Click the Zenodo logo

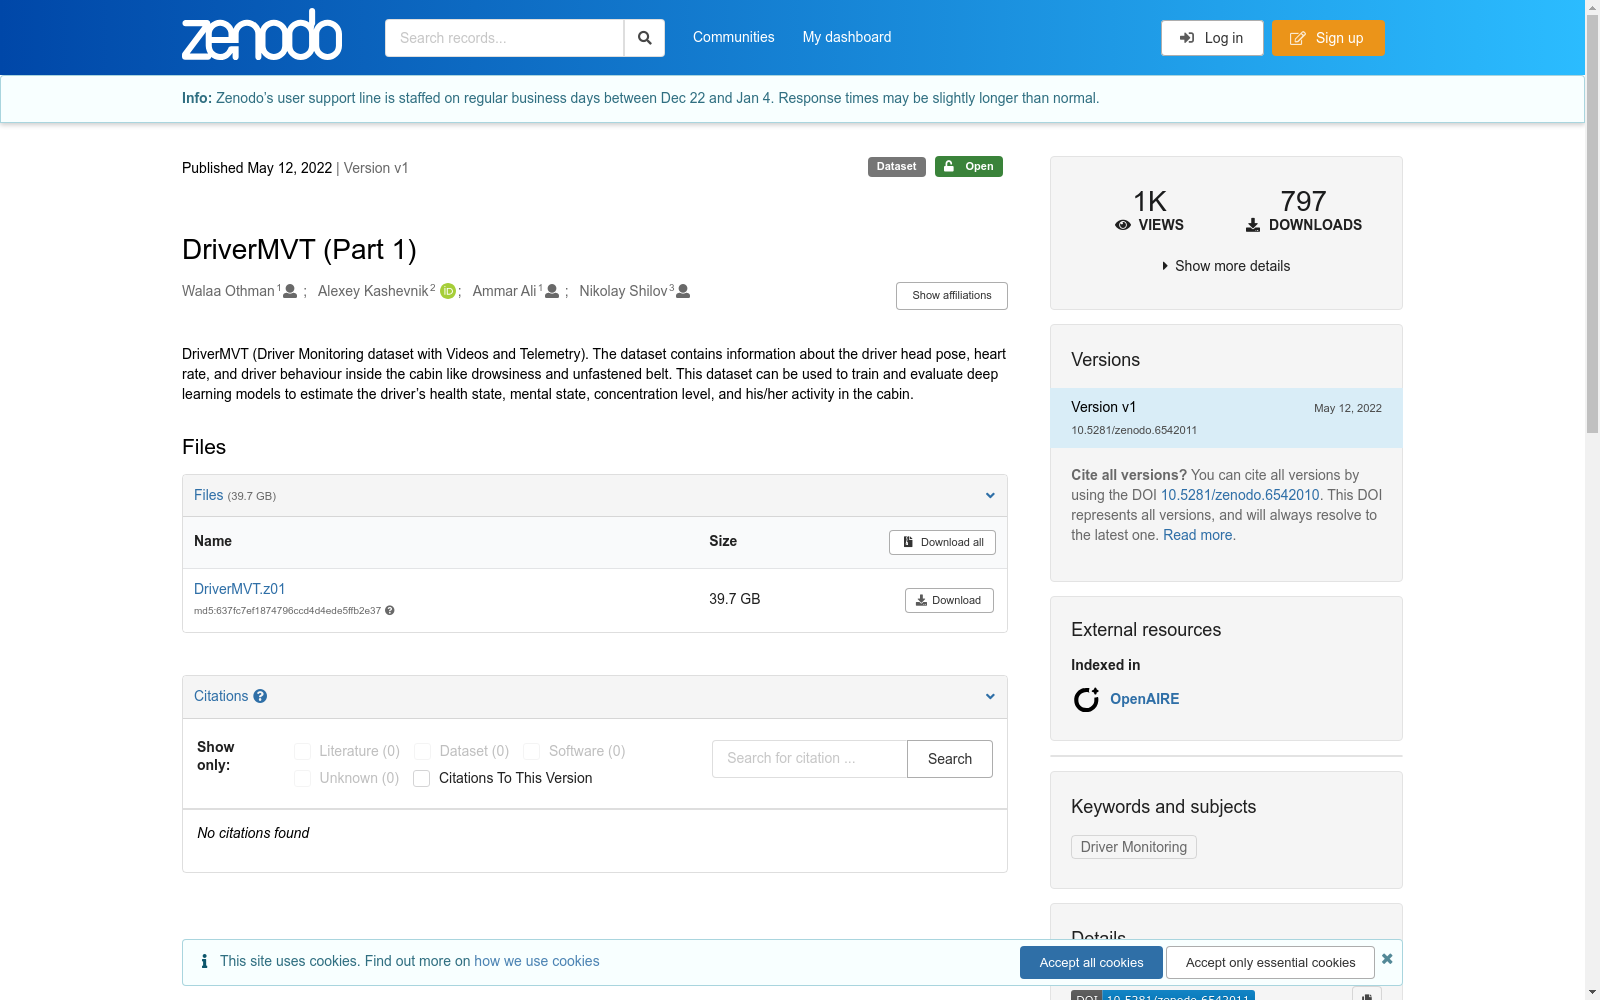coord(262,35)
